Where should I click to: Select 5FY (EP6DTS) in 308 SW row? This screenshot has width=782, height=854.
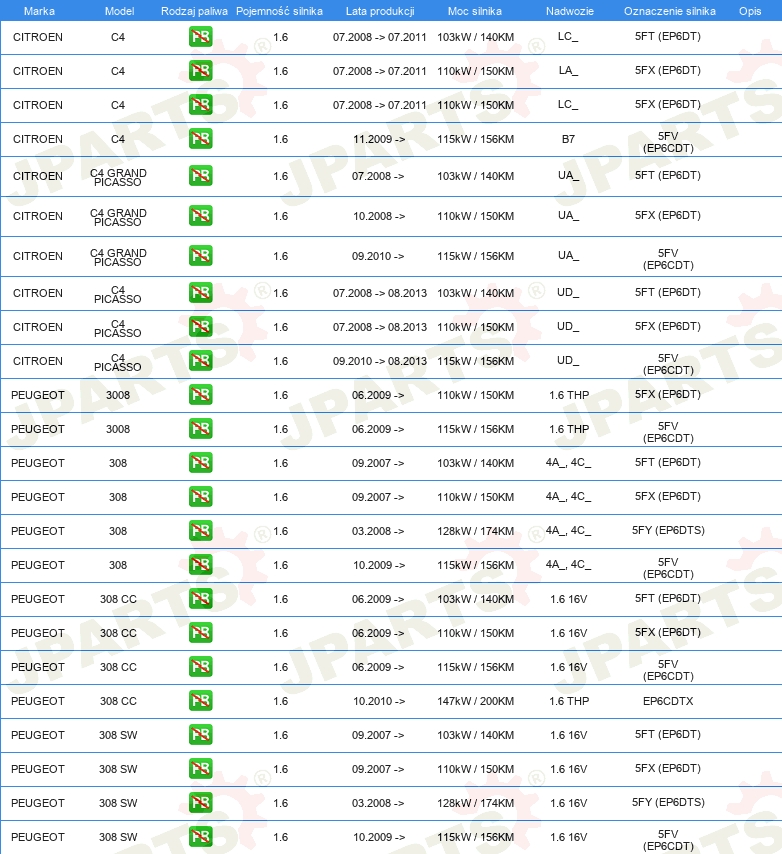668,802
